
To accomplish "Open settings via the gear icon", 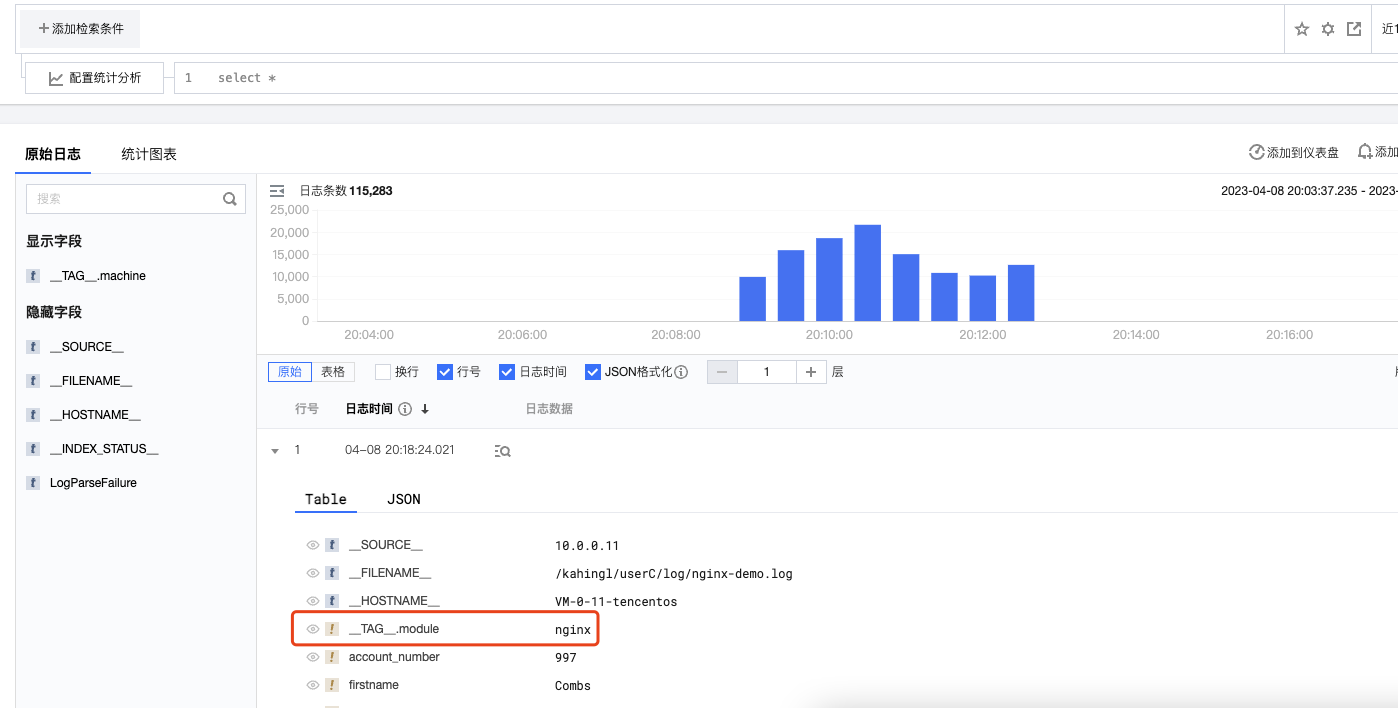I will pos(1328,29).
